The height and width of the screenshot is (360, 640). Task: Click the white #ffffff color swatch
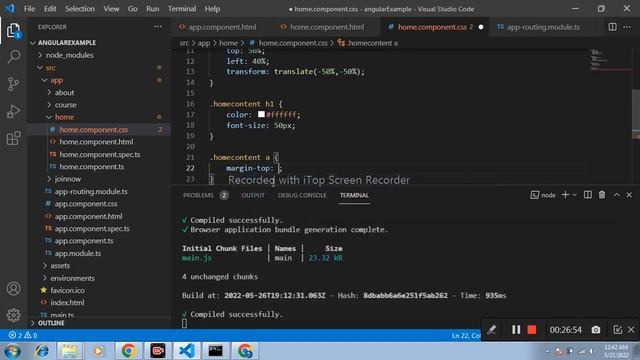(x=261, y=114)
